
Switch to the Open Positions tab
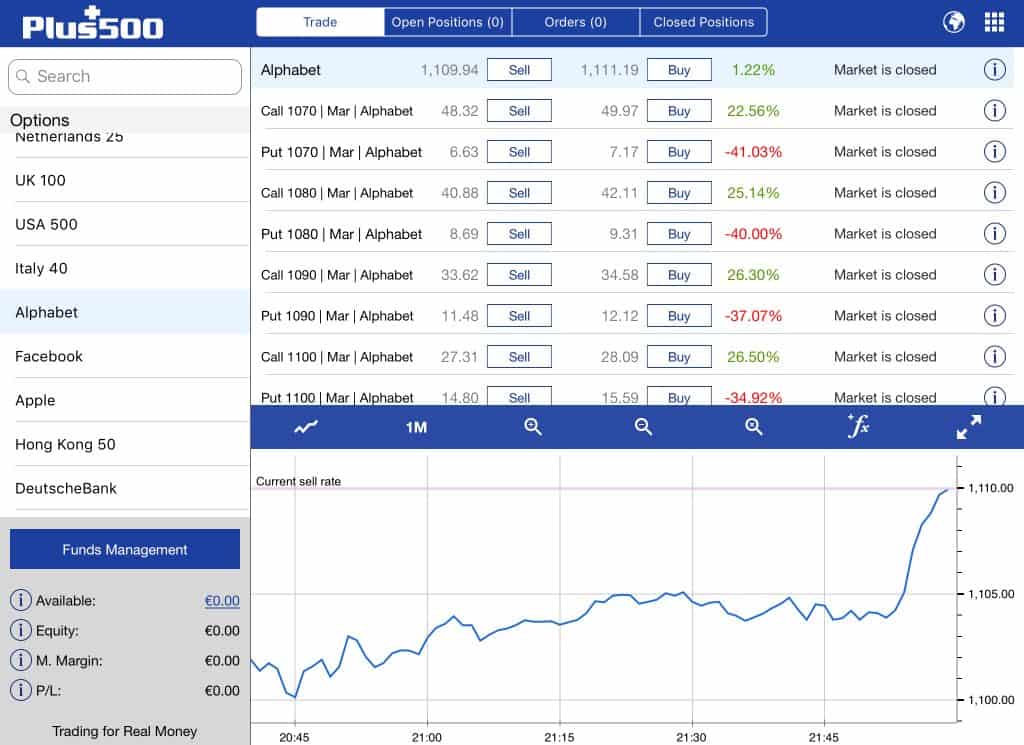(447, 22)
